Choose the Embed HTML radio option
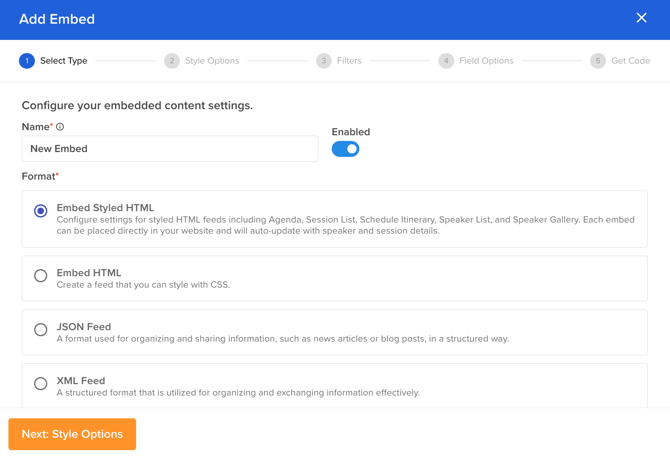Viewport: 670px width, 460px height. tap(41, 276)
